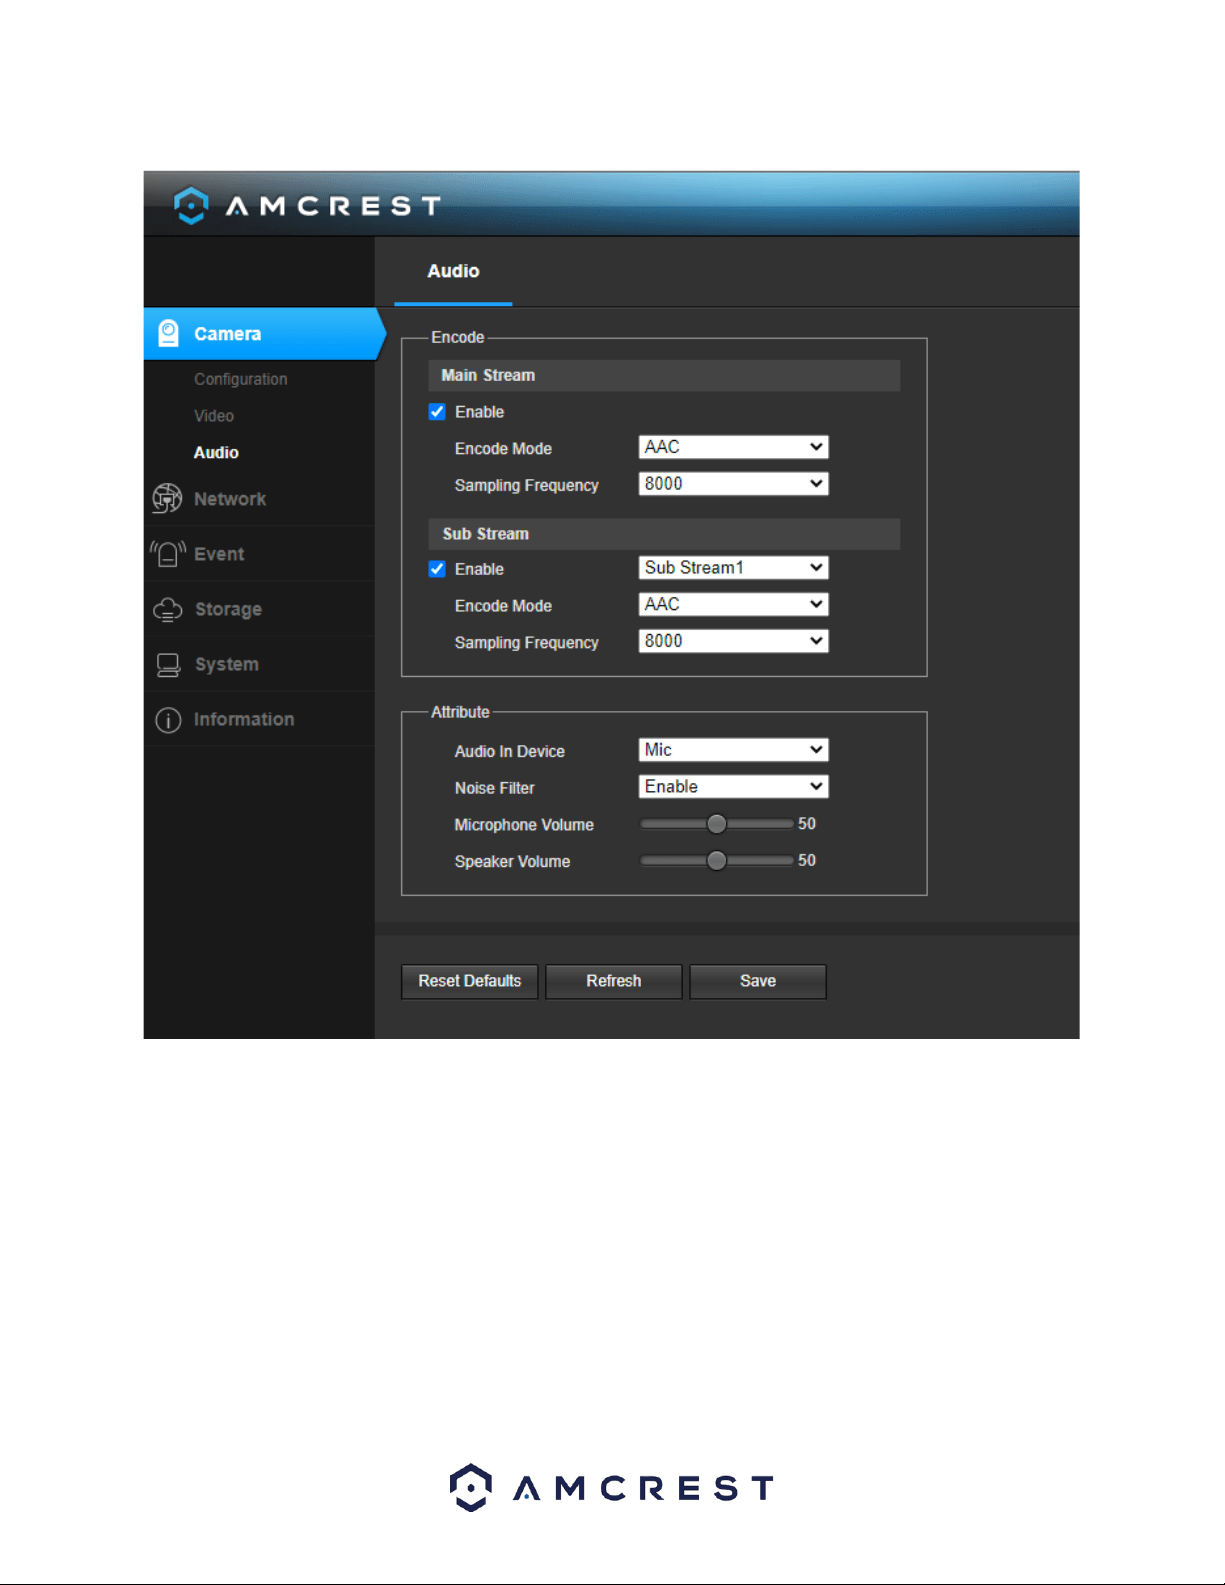This screenshot has width=1225, height=1585.
Task: Click the Noise Filter label
Action: (494, 788)
